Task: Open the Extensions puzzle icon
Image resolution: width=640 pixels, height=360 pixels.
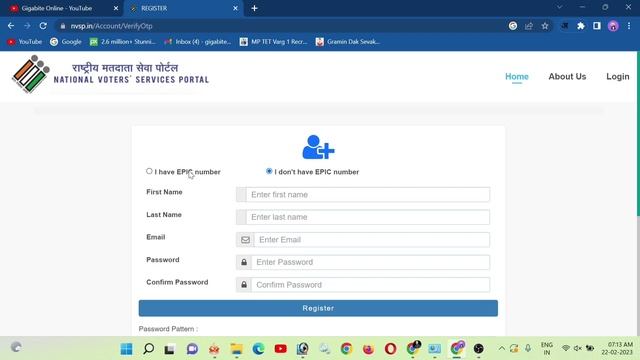Action: (581, 26)
